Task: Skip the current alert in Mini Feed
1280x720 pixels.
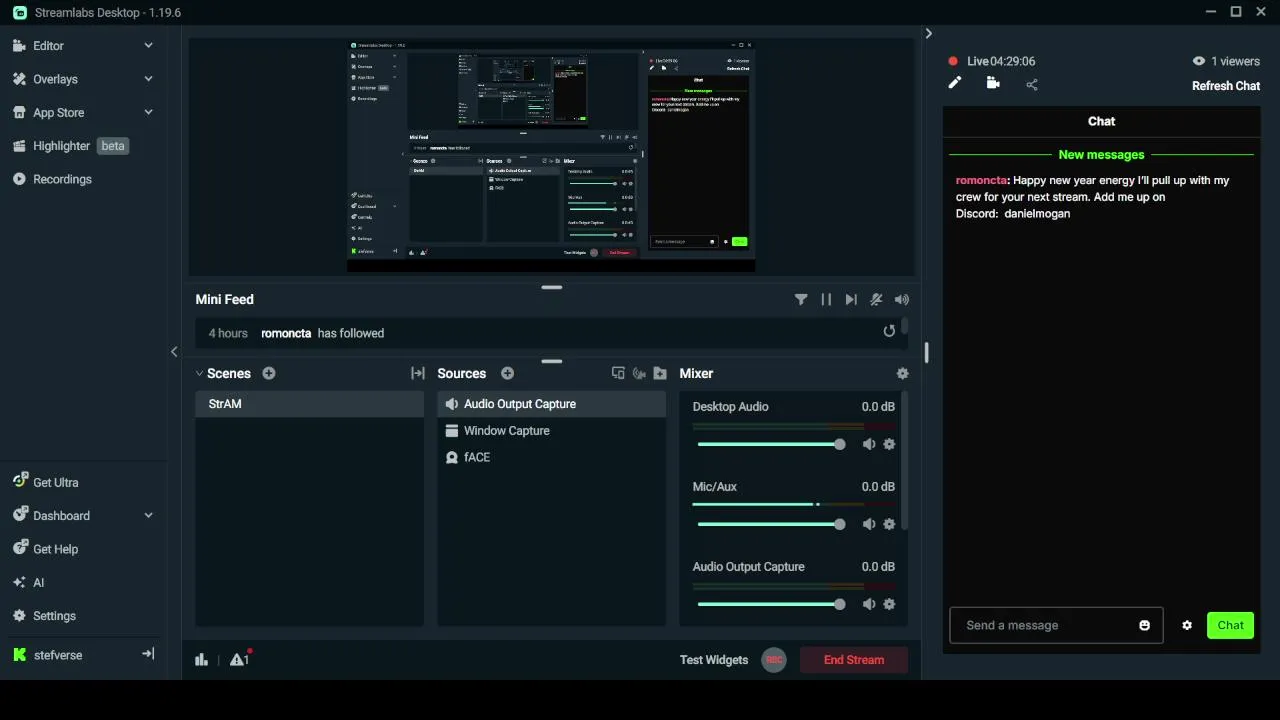Action: pos(851,299)
